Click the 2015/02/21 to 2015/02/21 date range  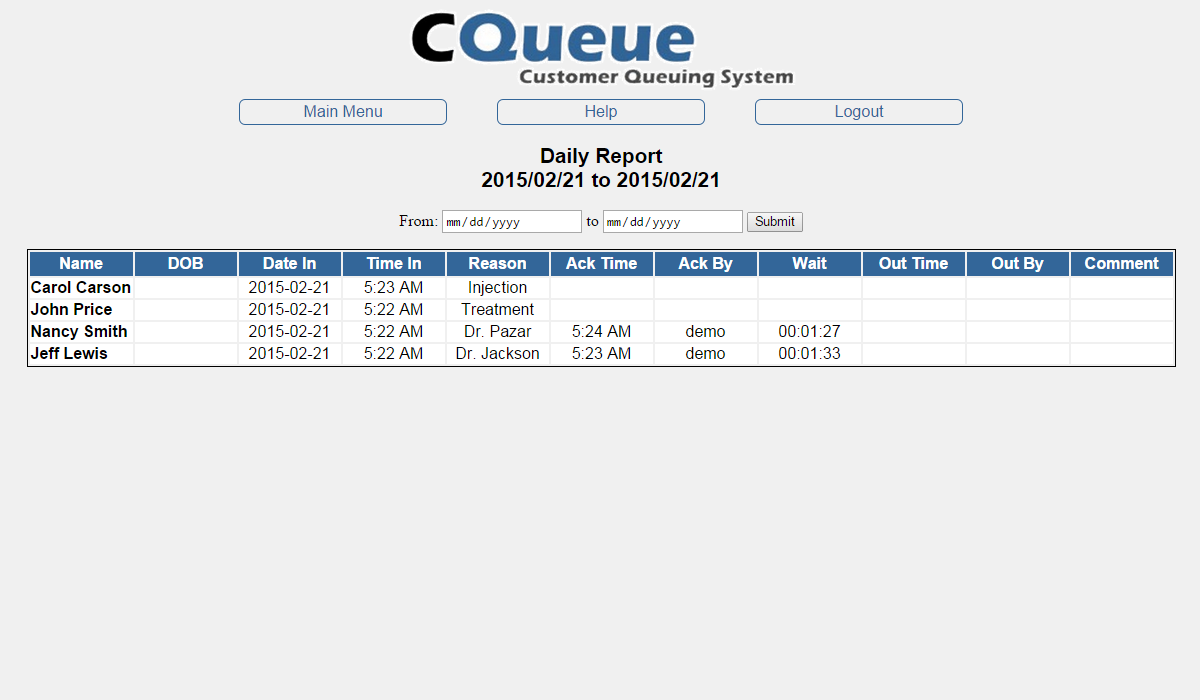pos(601,181)
